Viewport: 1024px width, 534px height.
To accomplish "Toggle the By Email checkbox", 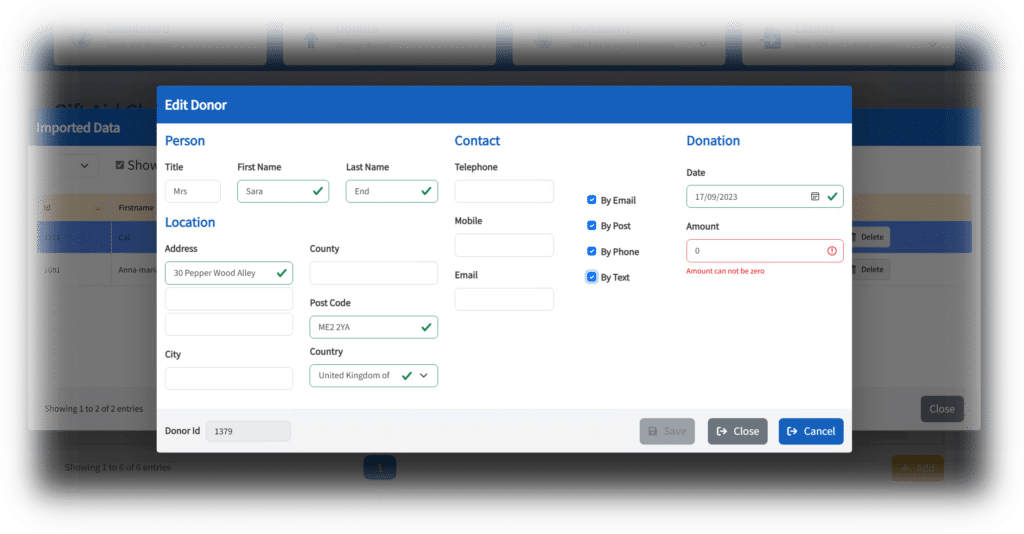I will (x=592, y=200).
